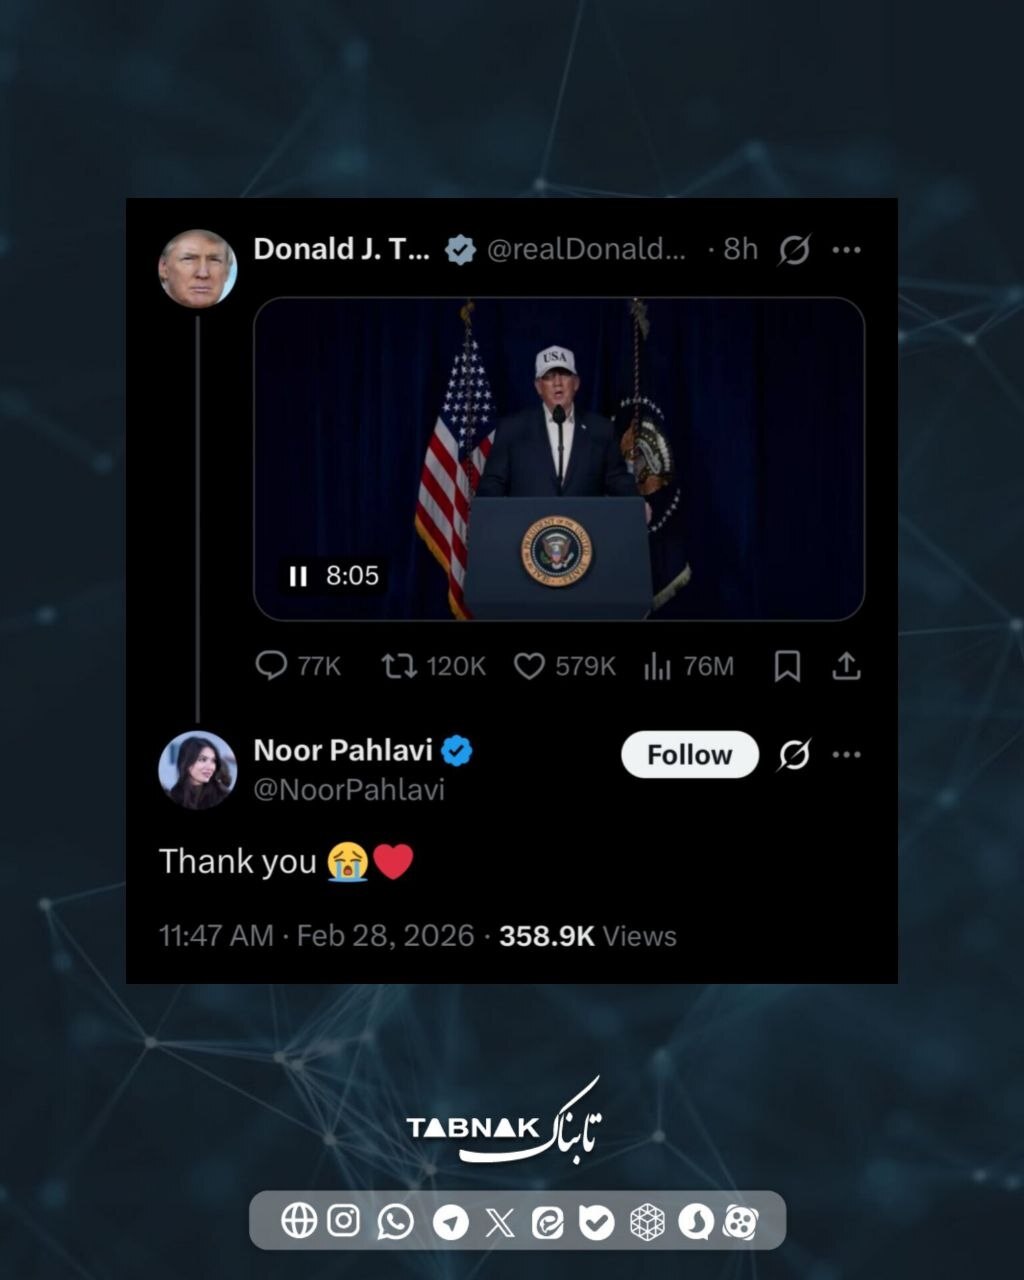Click Donald J. Trump's profile avatar
1024x1280 pixels.
pyautogui.click(x=198, y=269)
